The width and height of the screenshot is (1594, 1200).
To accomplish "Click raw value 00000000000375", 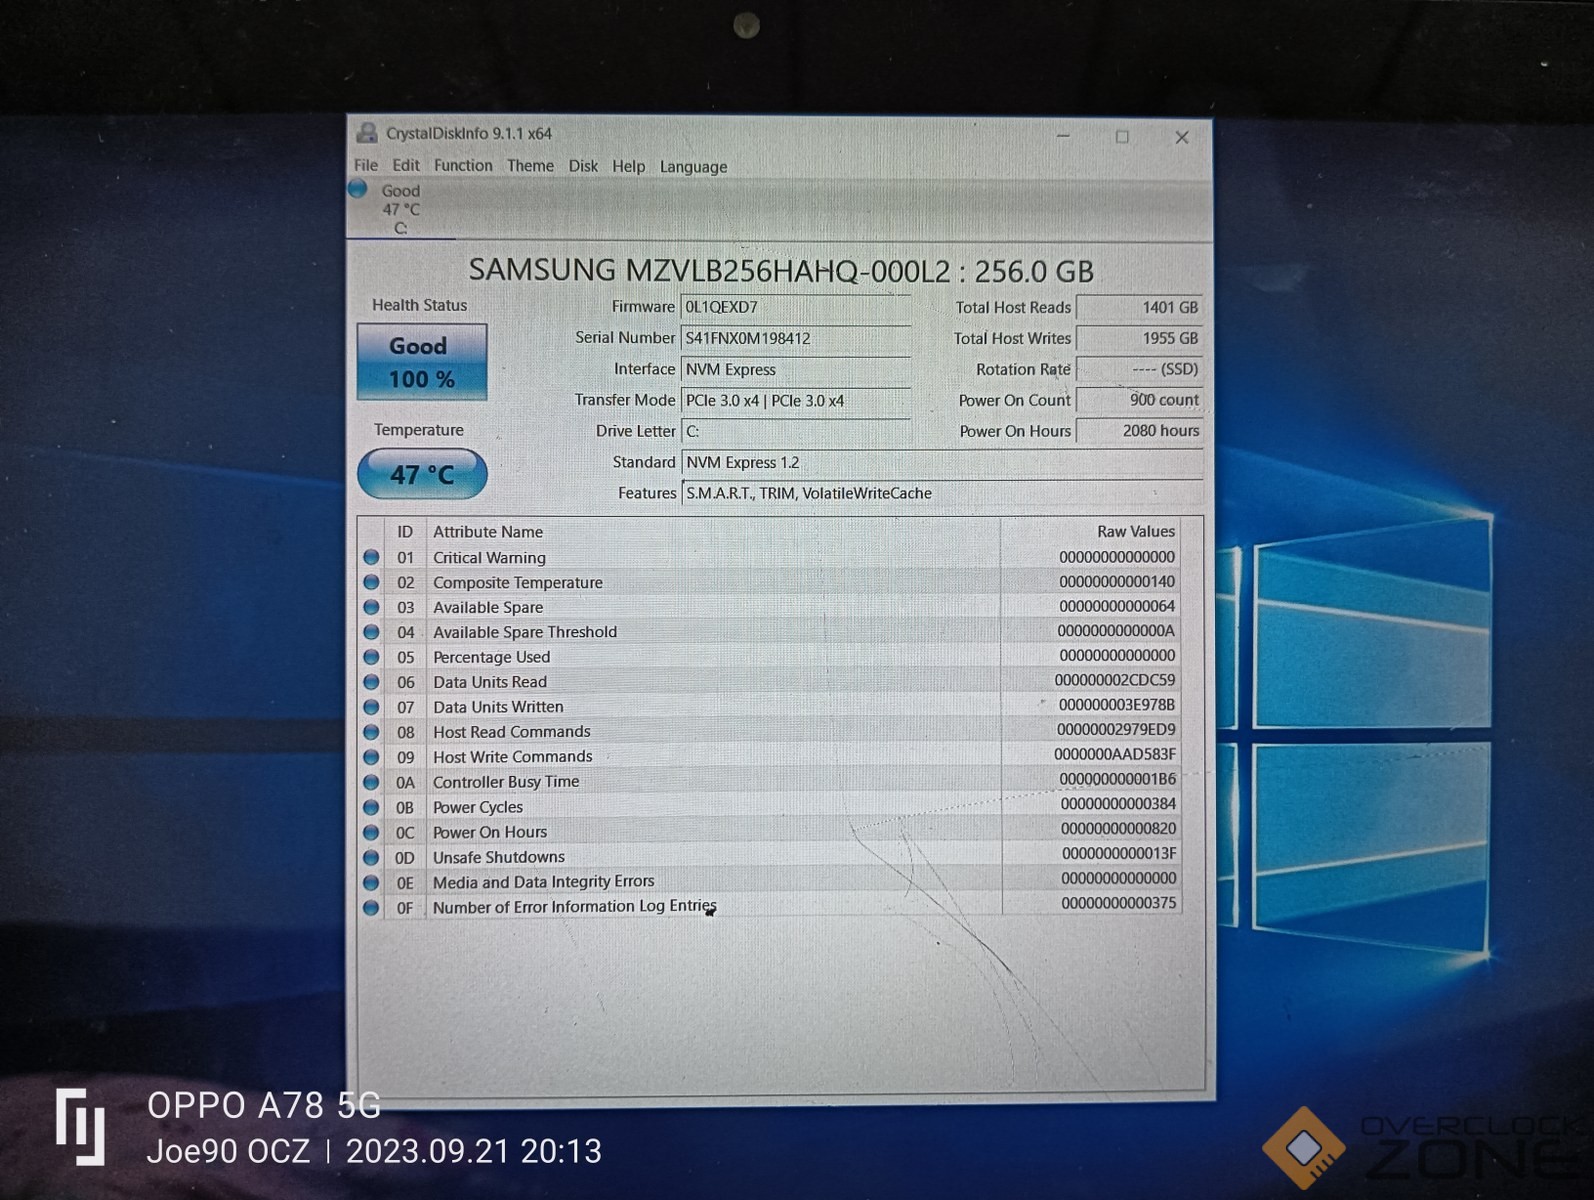I will pos(1119,903).
